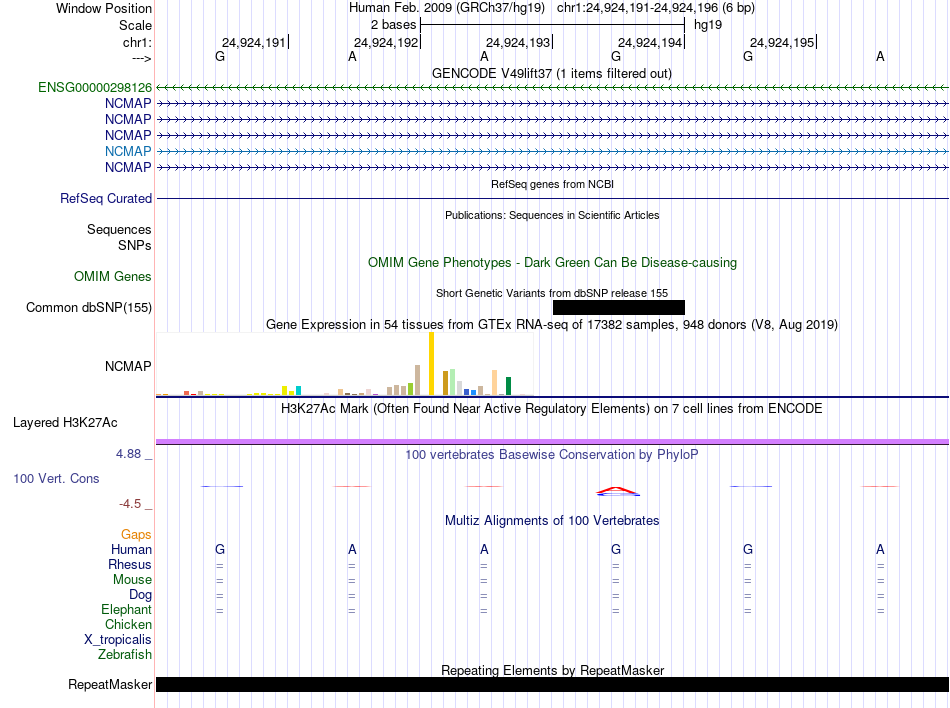
Task: Click the sequence direction arrow label
Action: 141,58
